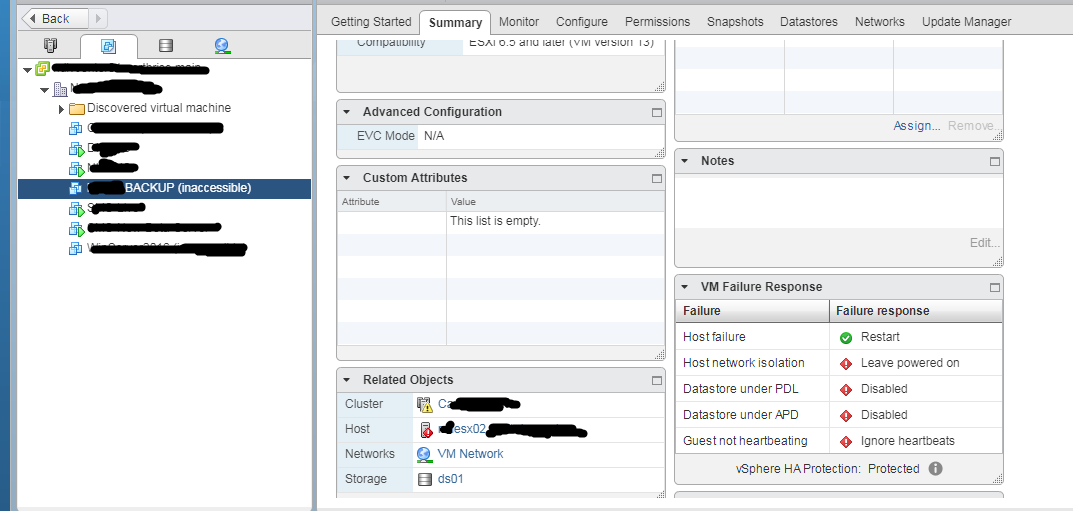Select the Summary tab
The height and width of the screenshot is (511, 1073).
(x=455, y=23)
